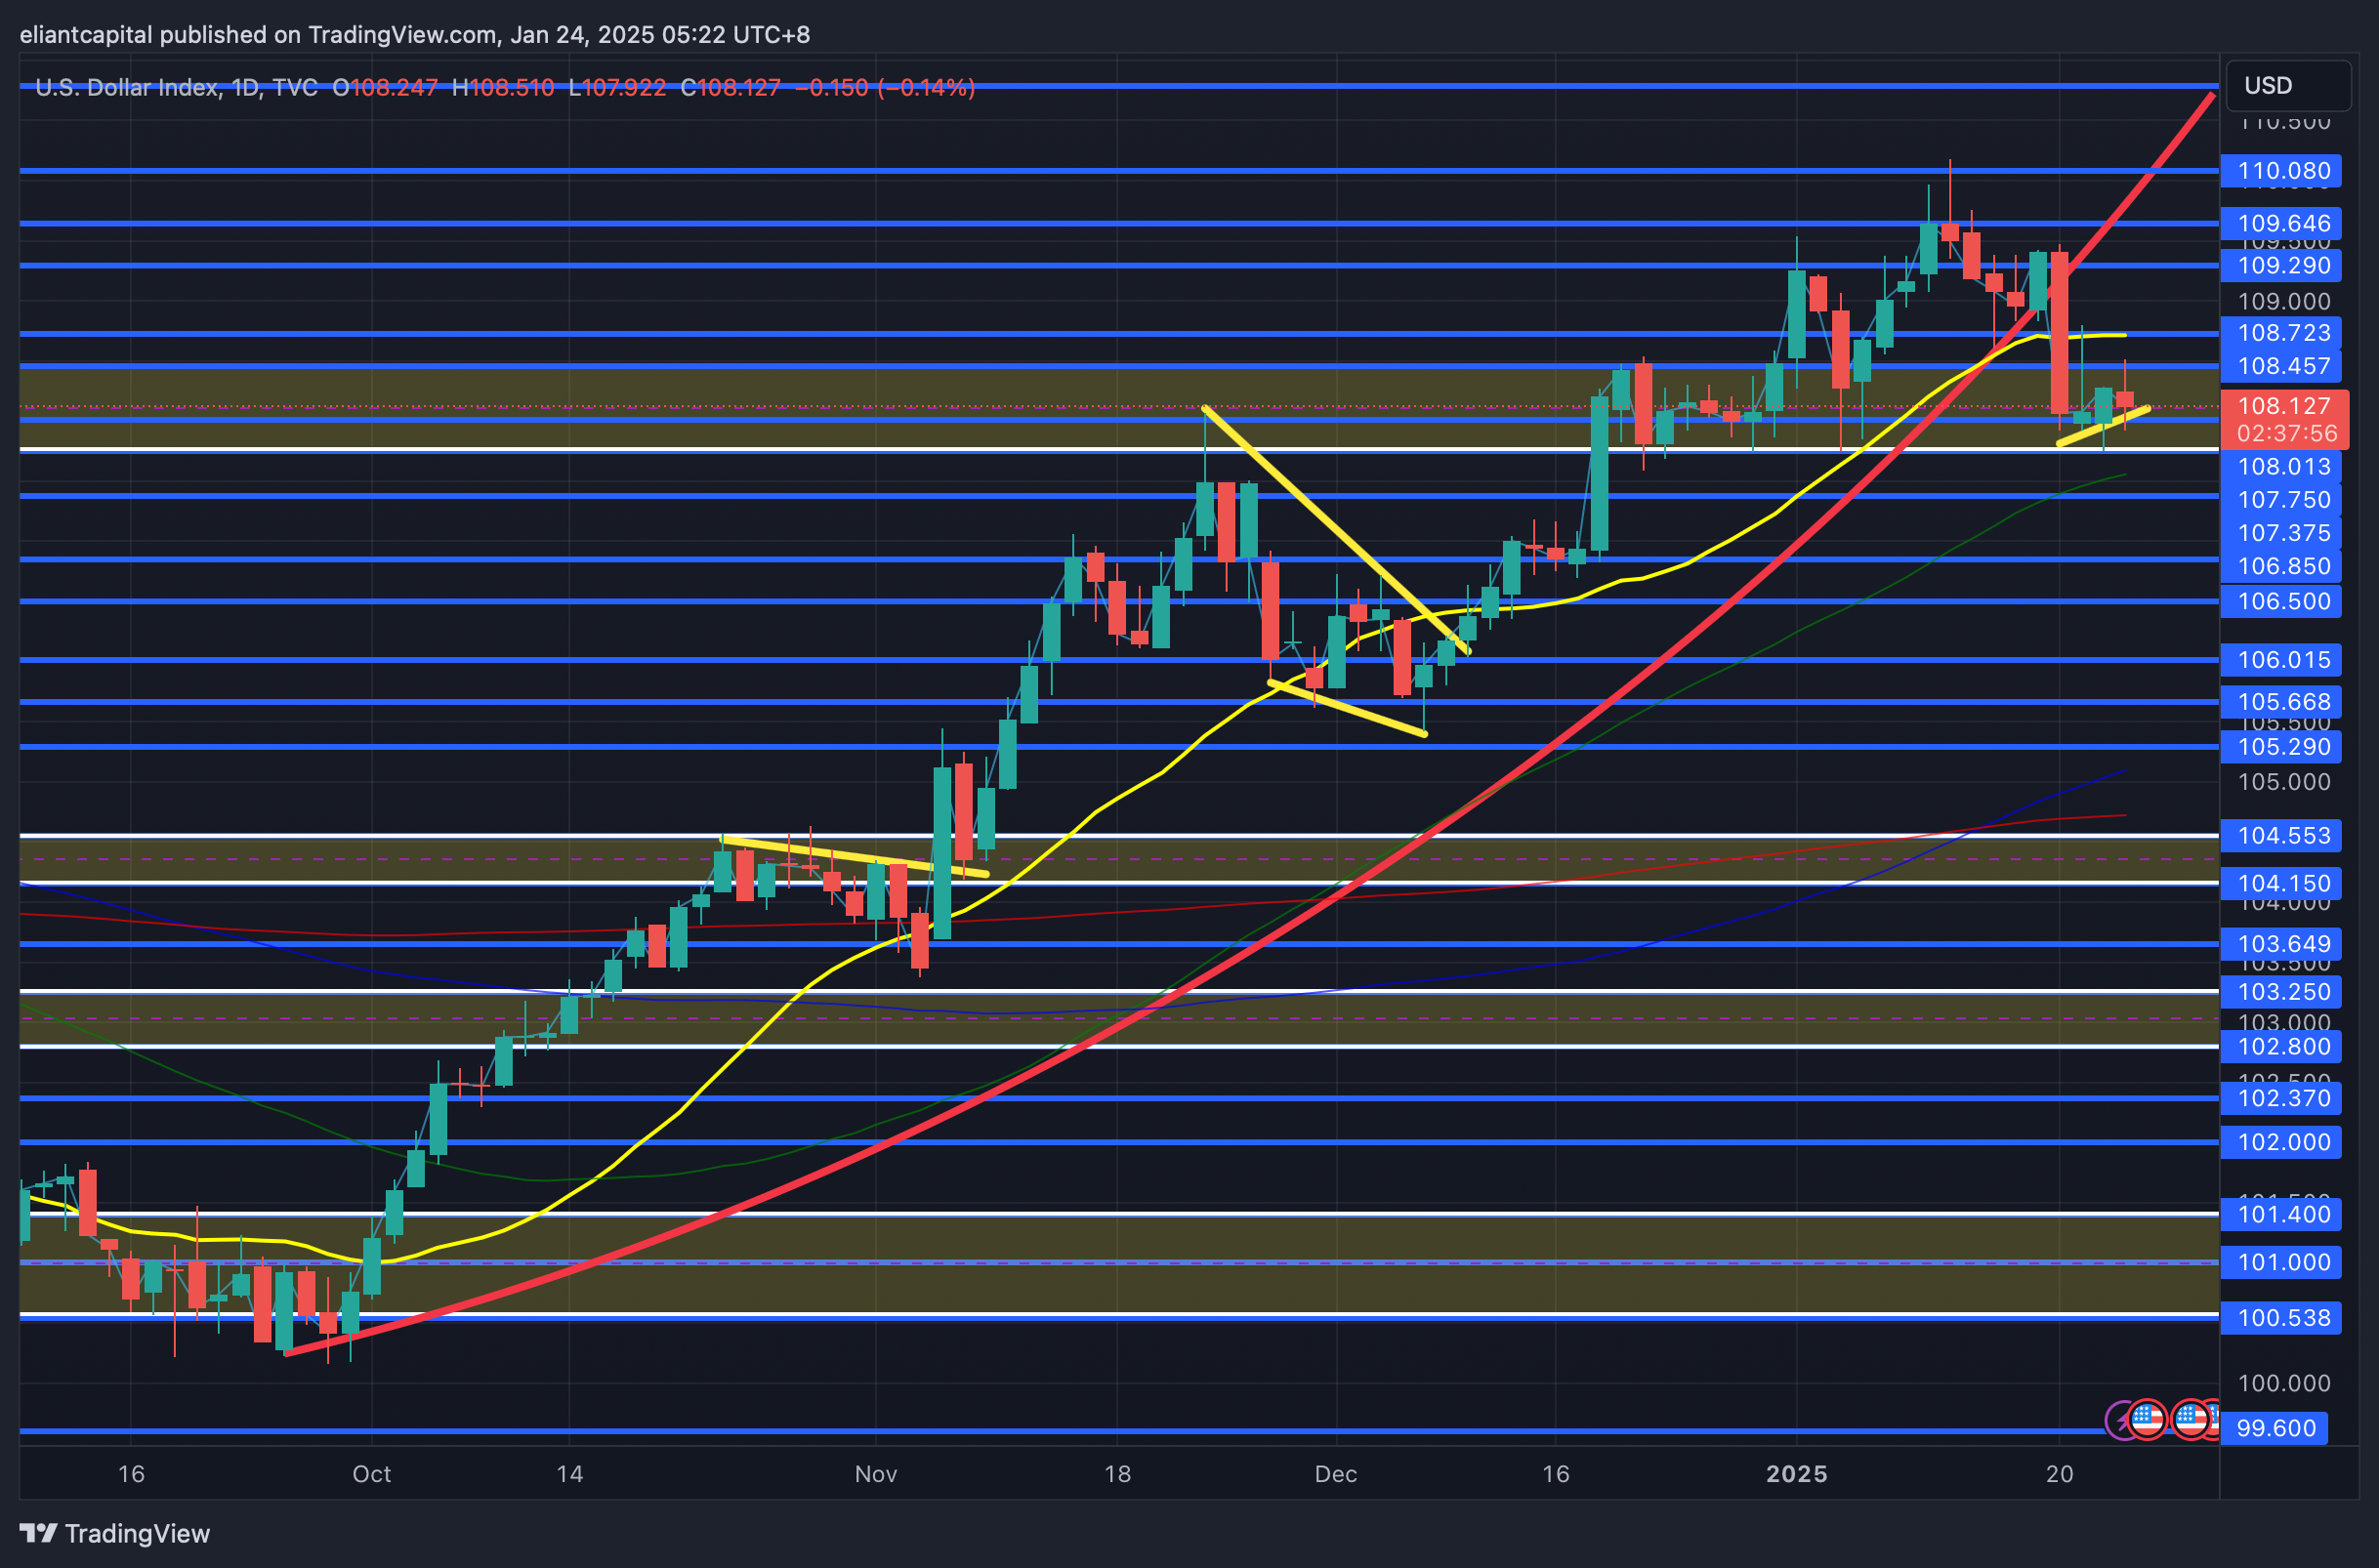The height and width of the screenshot is (1568, 2379).
Task: Click the current price label 108.127
Action: 2283,406
